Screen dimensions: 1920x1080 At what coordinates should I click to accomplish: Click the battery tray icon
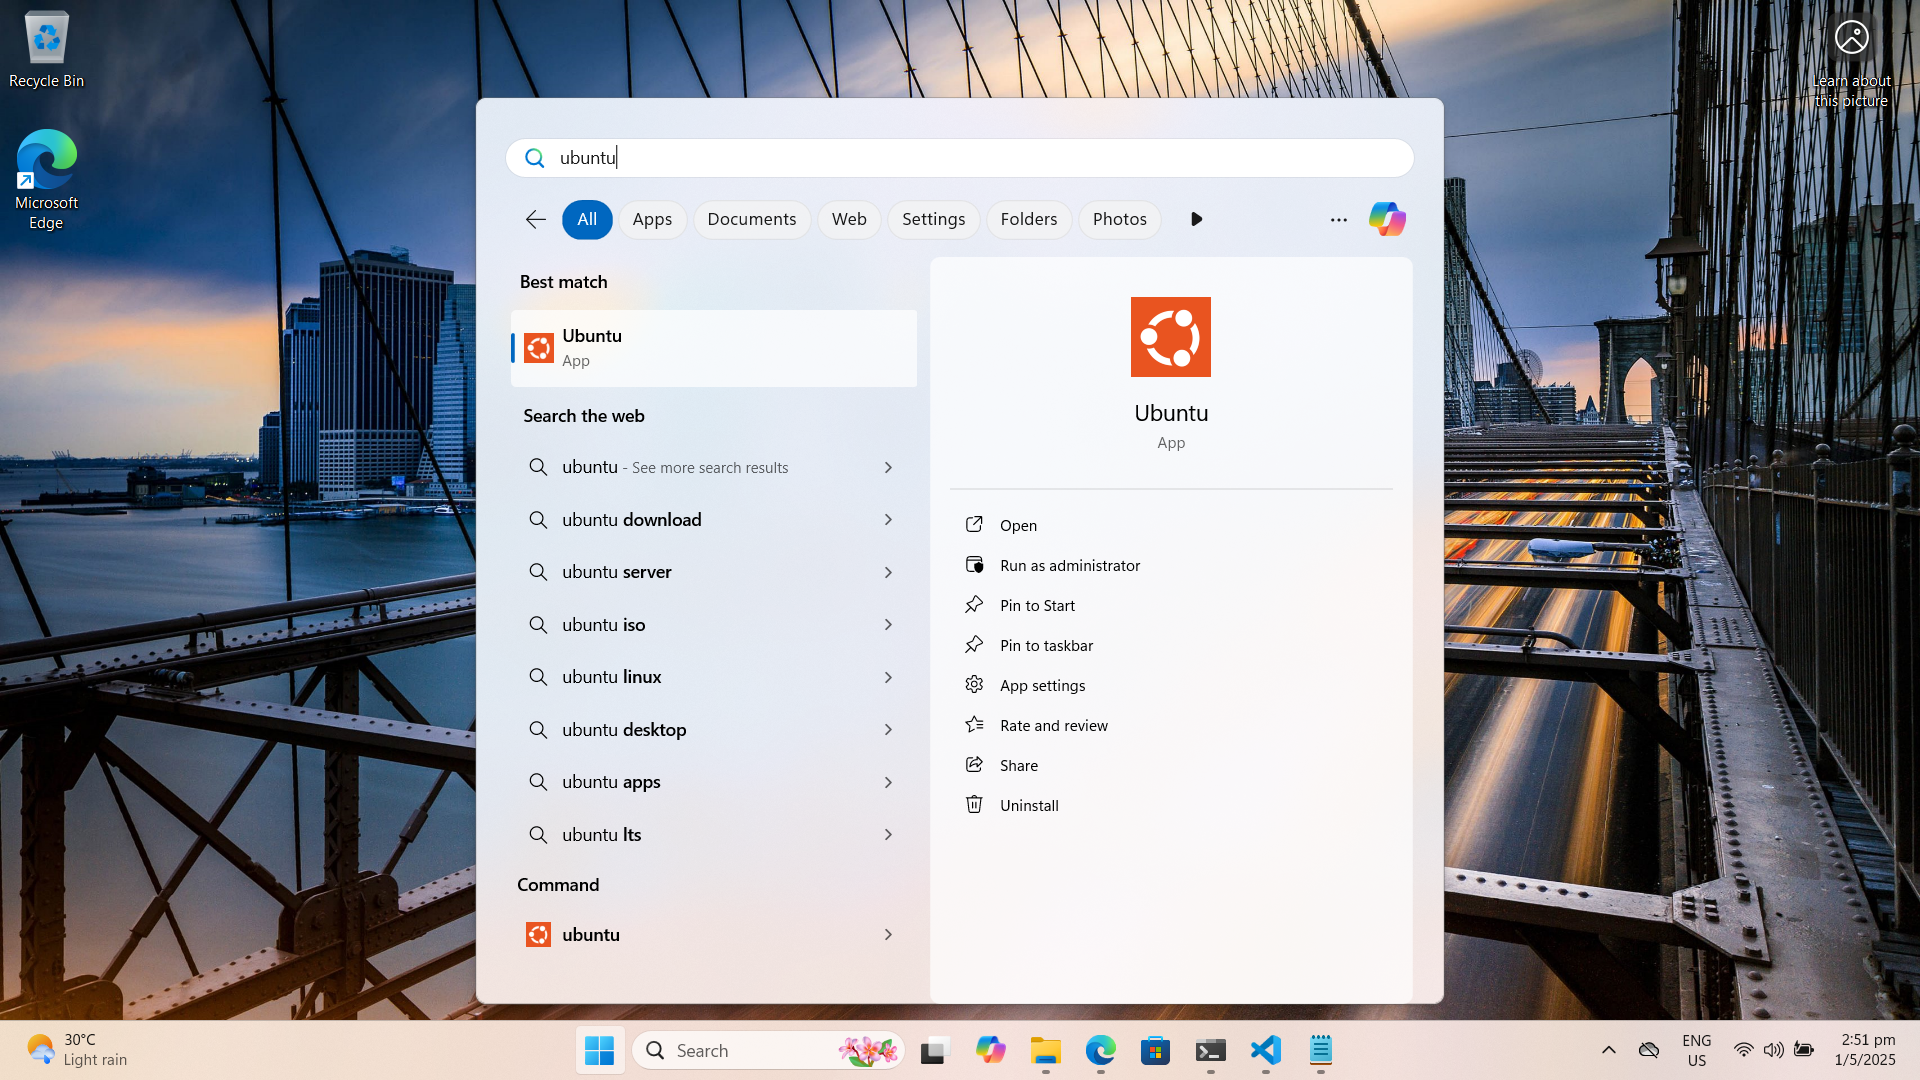(x=1804, y=1050)
